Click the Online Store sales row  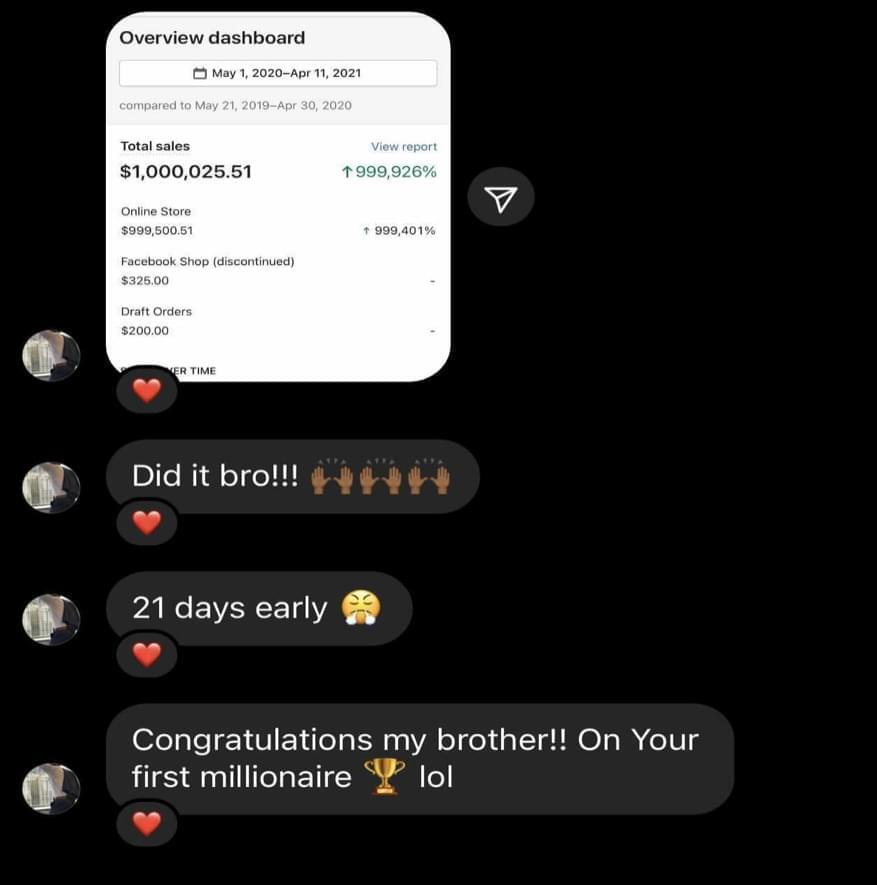coord(278,221)
